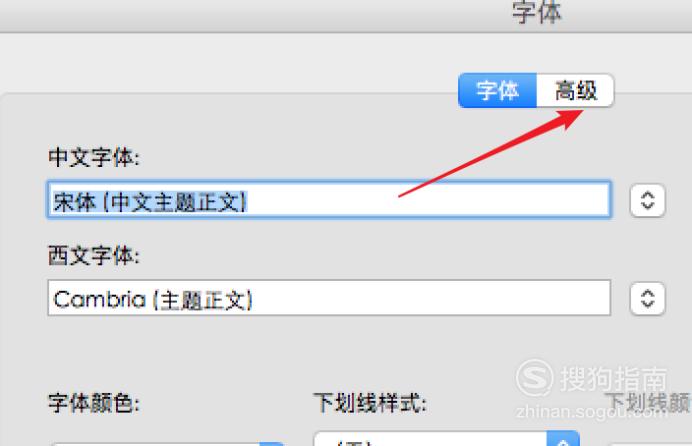Open the 西文字体 up-down arrow stepper

pyautogui.click(x=647, y=299)
